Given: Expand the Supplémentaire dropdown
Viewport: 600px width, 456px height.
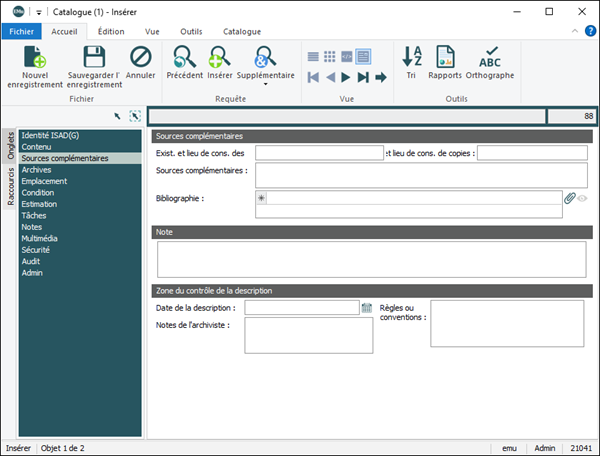Looking at the screenshot, I should click(266, 84).
